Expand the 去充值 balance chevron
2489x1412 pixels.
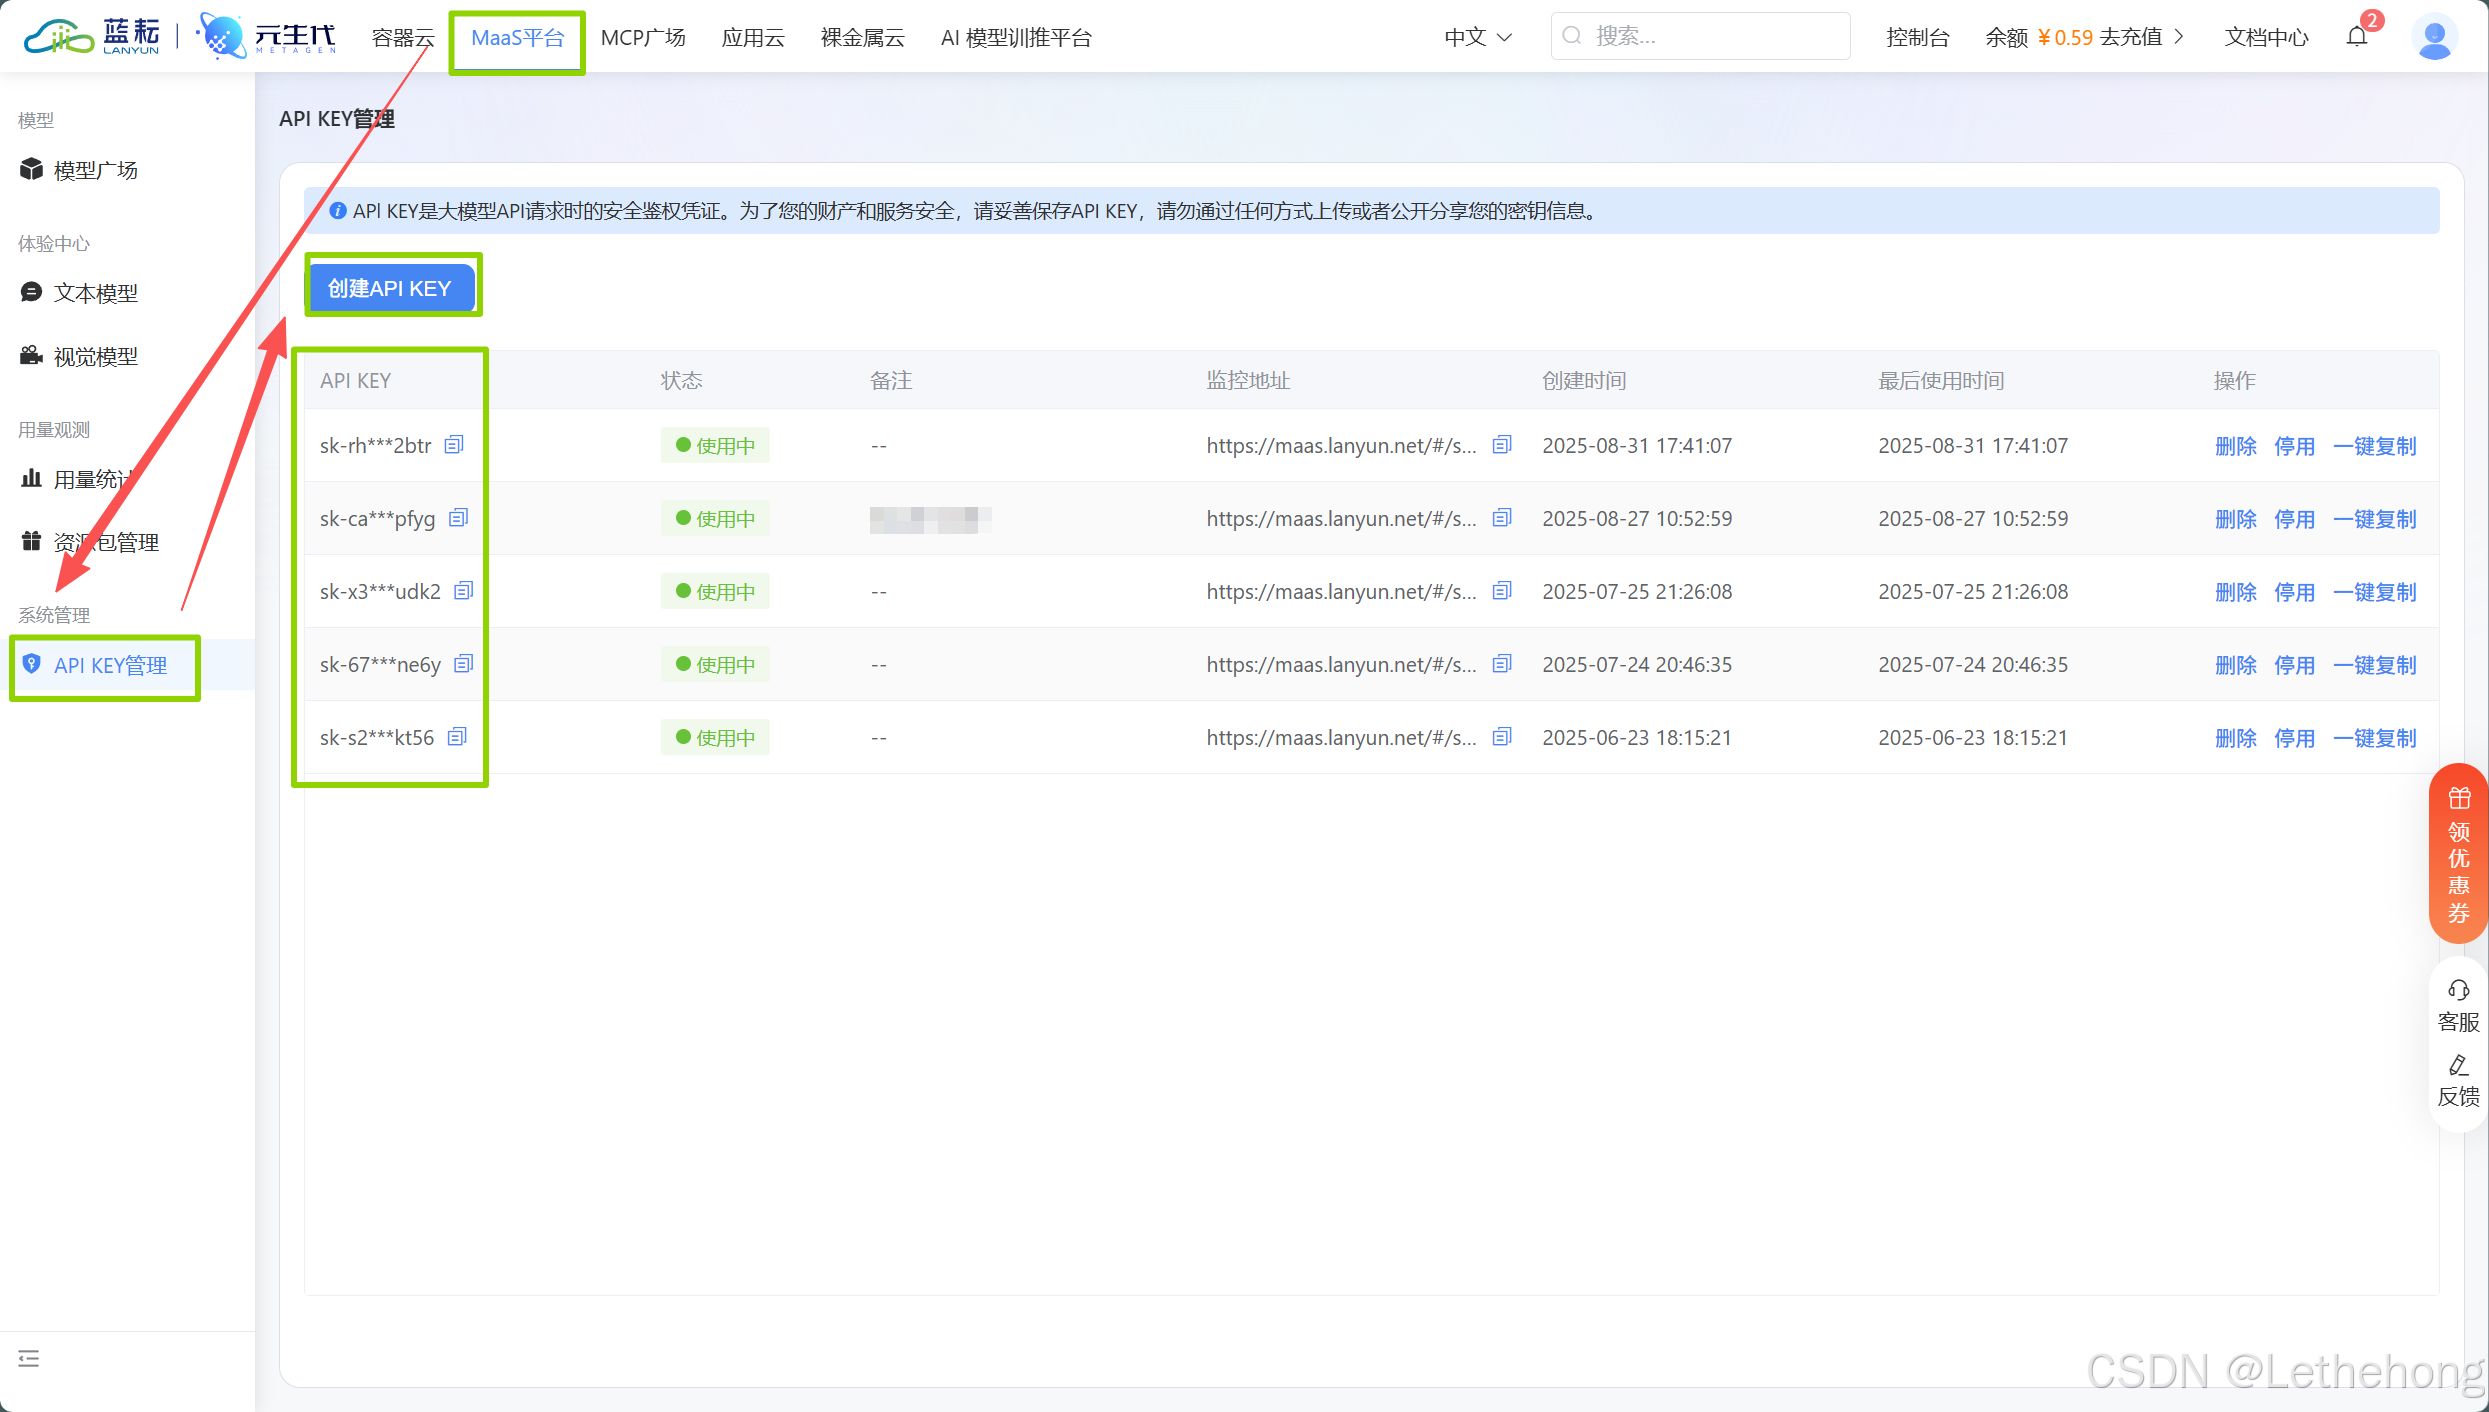coord(2179,37)
